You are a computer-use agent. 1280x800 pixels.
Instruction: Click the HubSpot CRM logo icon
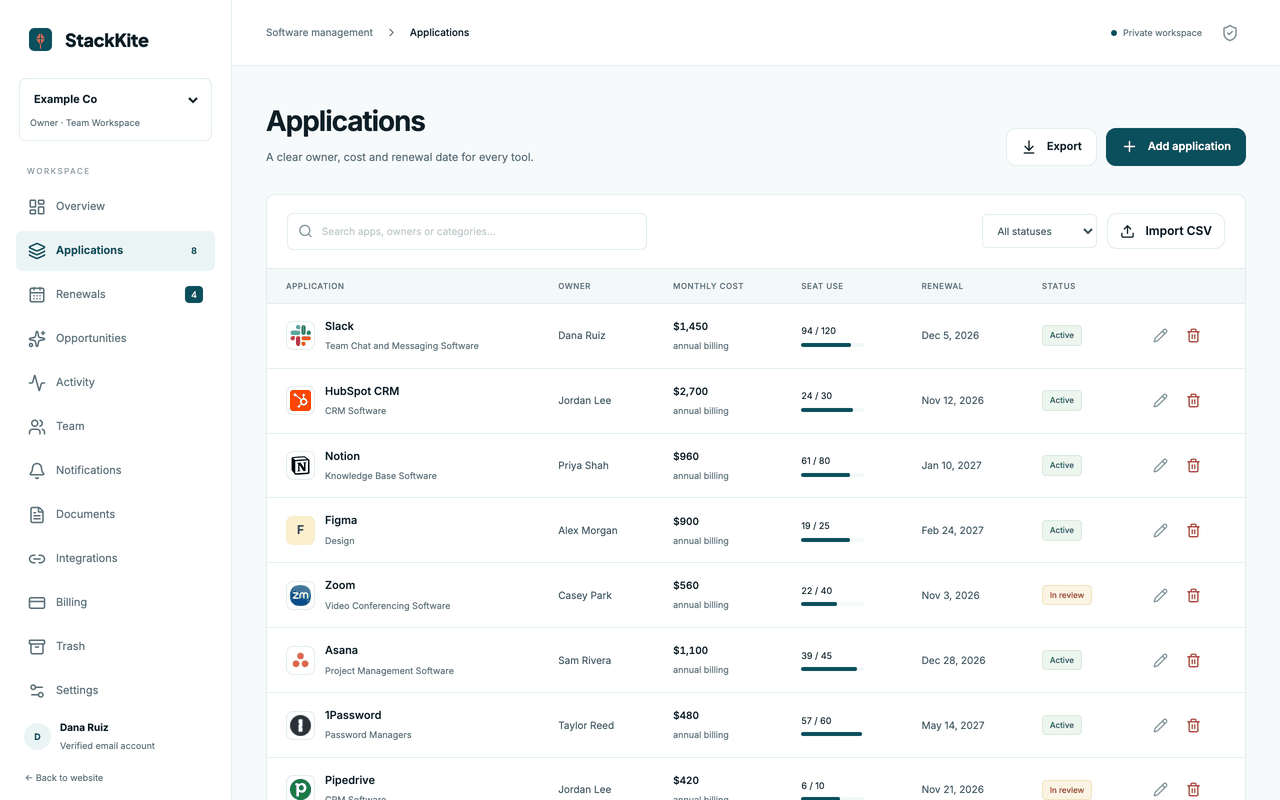(x=300, y=401)
